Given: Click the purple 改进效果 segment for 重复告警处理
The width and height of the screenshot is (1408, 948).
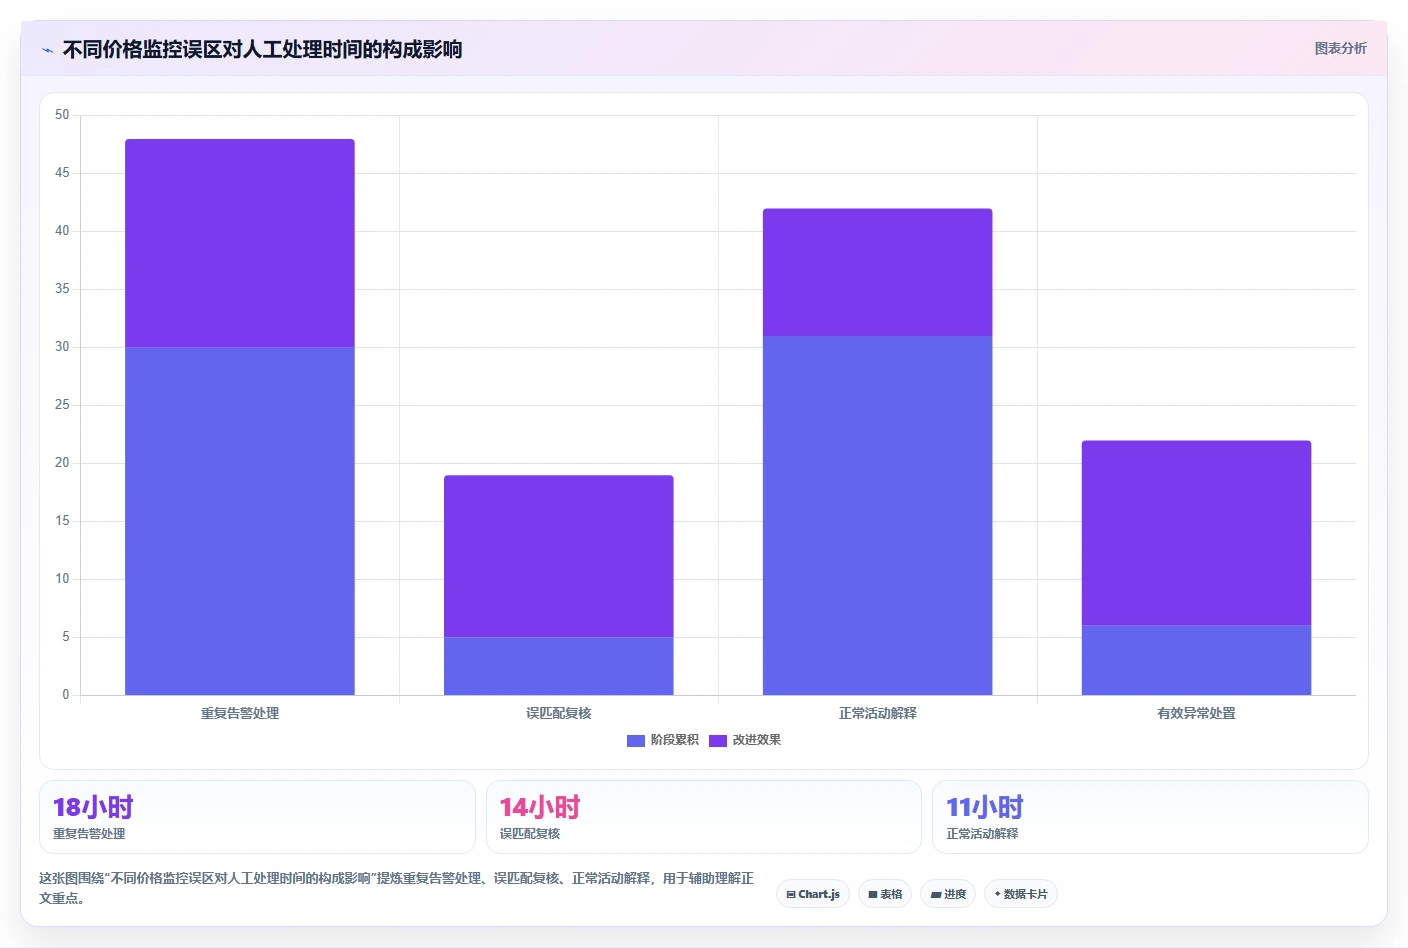Looking at the screenshot, I should (x=240, y=243).
